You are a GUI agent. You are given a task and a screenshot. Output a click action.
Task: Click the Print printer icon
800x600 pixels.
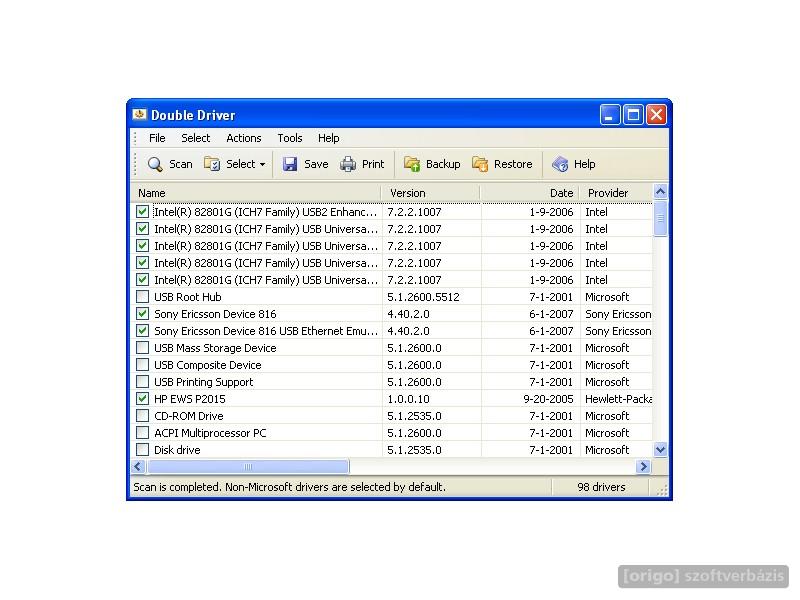coord(348,164)
